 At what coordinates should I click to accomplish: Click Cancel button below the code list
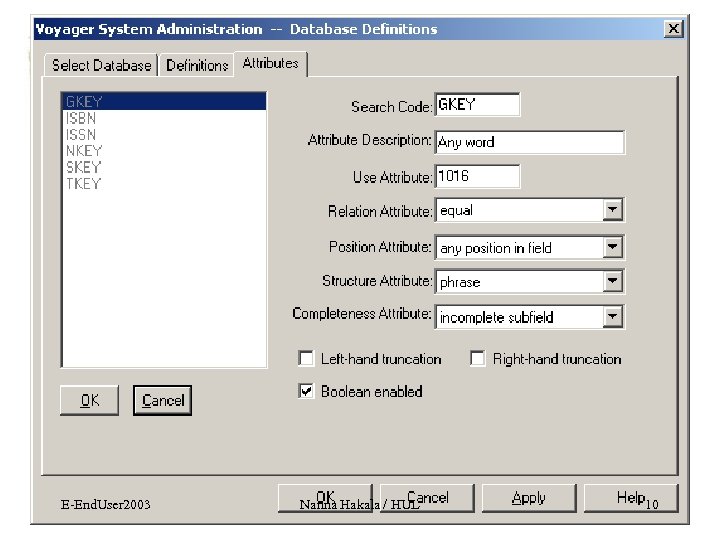[x=163, y=400]
